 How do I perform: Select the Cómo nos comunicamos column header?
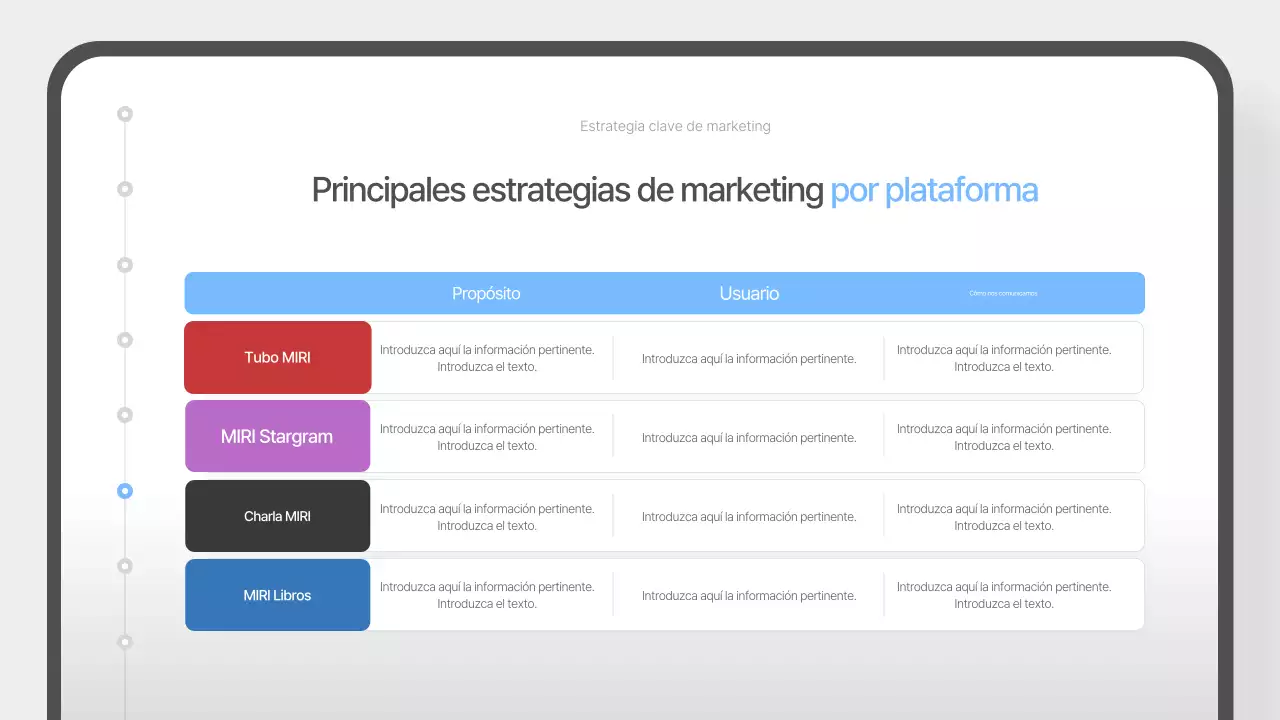[1003, 293]
